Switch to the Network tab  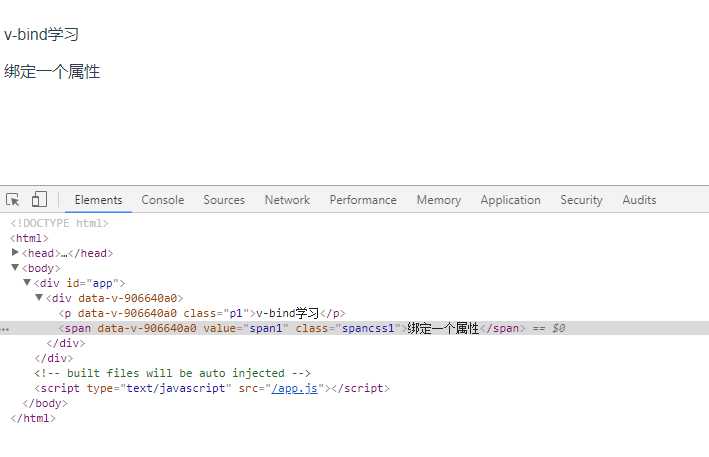coord(287,200)
